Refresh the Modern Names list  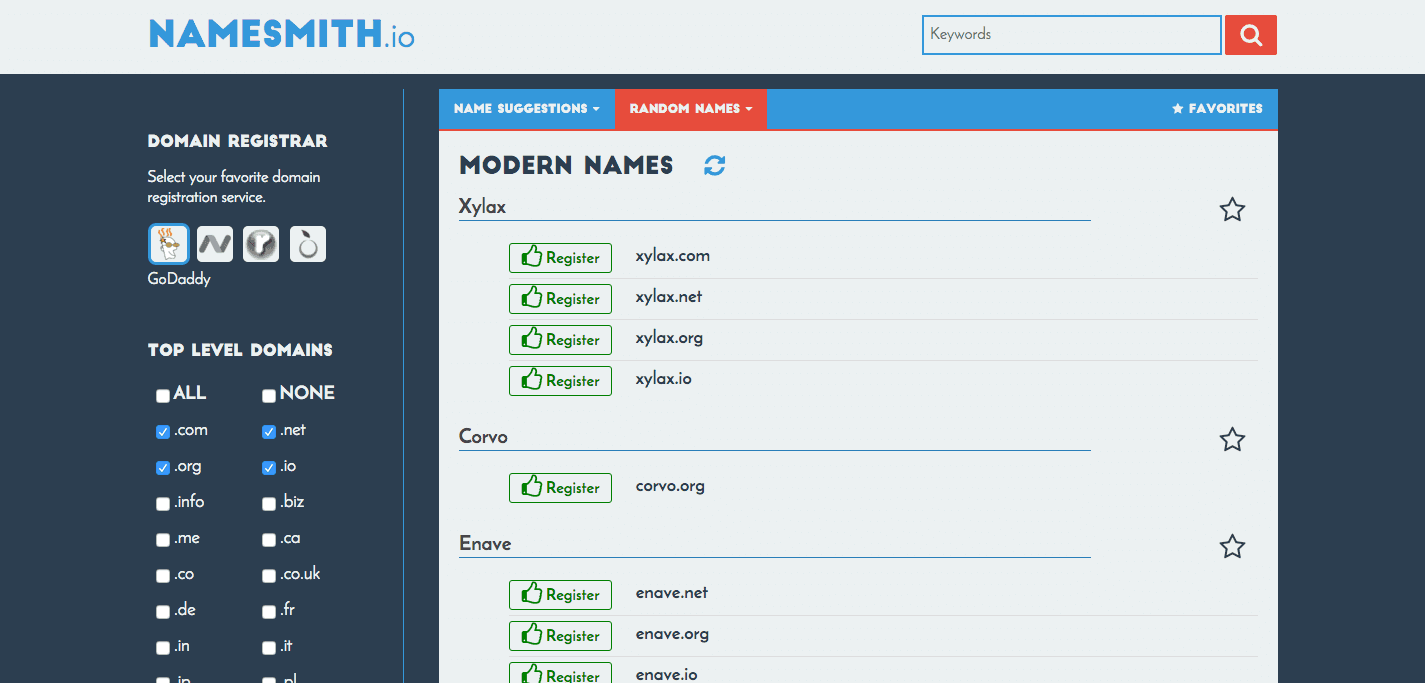point(715,166)
